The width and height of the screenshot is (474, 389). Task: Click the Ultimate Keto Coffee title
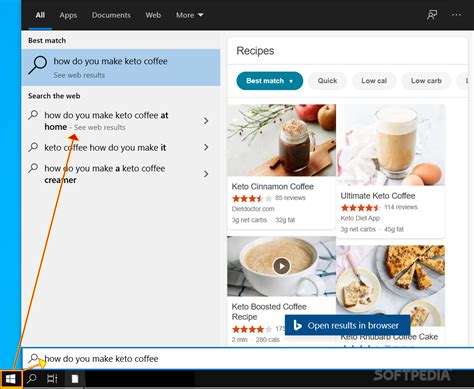tap(378, 196)
